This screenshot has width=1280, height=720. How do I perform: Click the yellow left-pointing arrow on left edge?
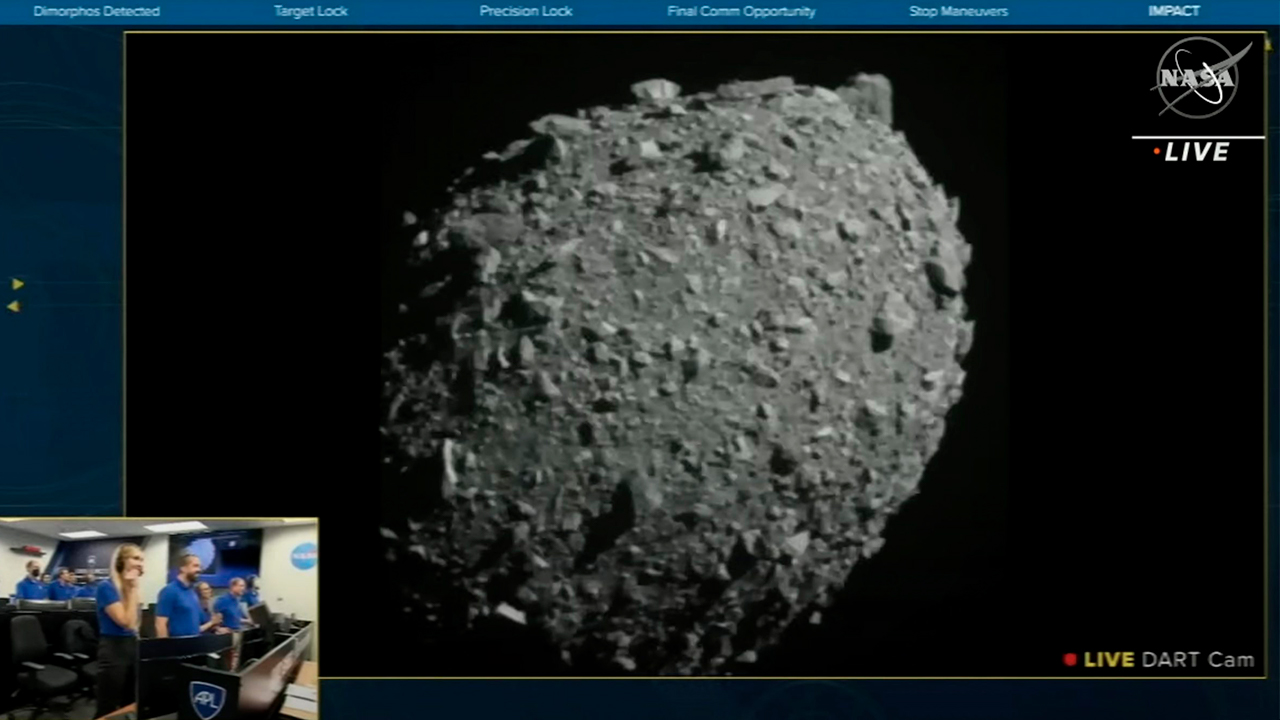tap(13, 306)
